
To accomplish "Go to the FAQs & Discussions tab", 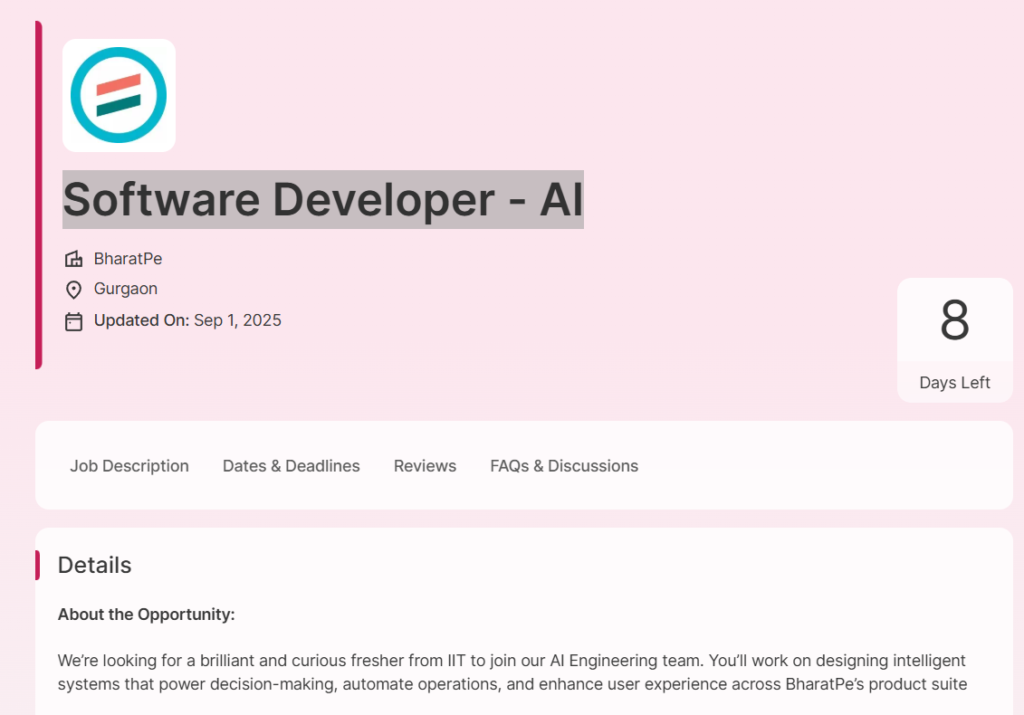I will (x=564, y=466).
